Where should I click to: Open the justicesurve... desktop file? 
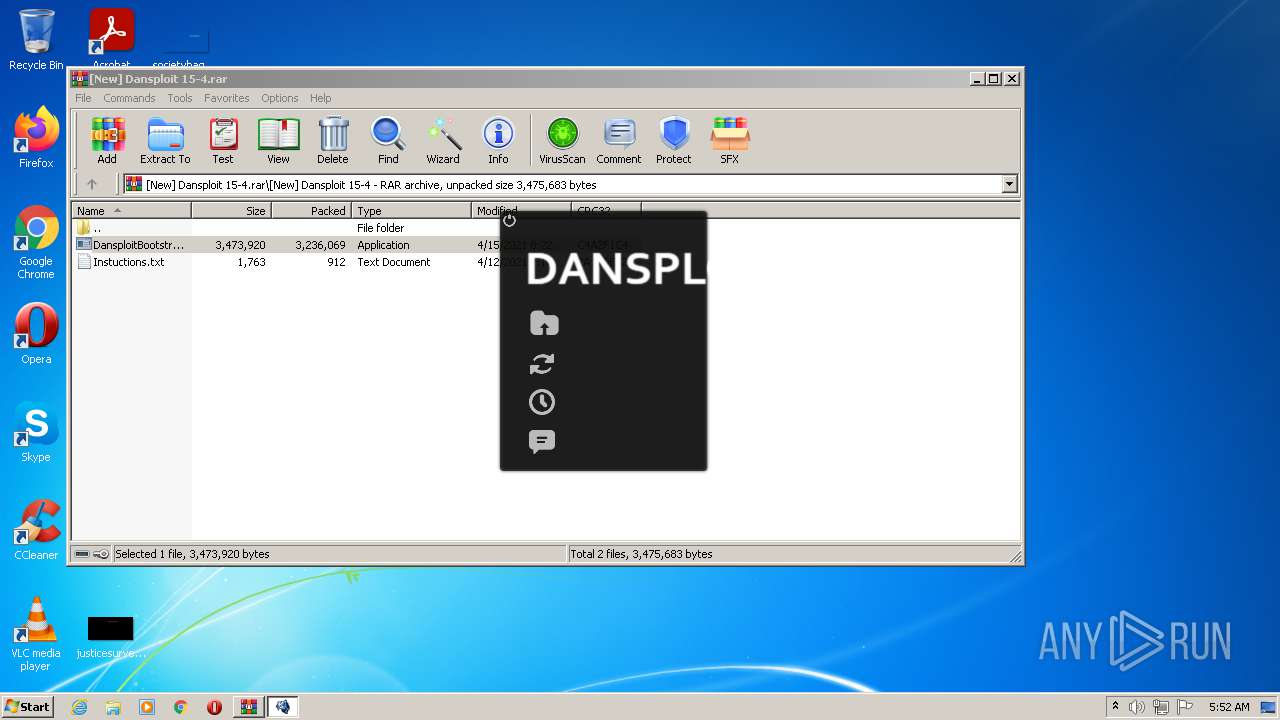click(x=110, y=637)
